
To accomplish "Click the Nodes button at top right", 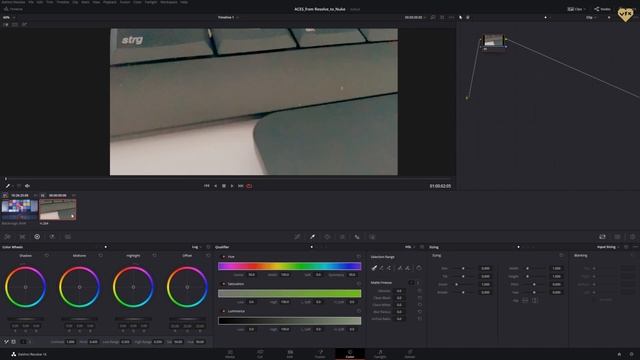I will click(x=602, y=9).
